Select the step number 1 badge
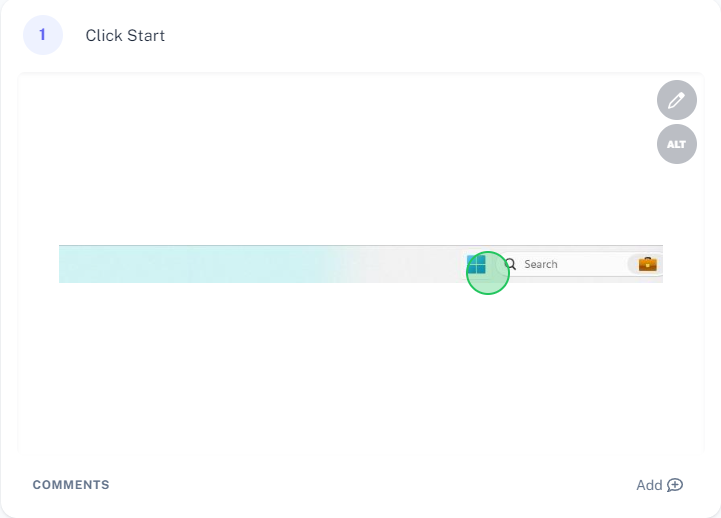Screen dimensions: 721x518 pyautogui.click(x=43, y=35)
